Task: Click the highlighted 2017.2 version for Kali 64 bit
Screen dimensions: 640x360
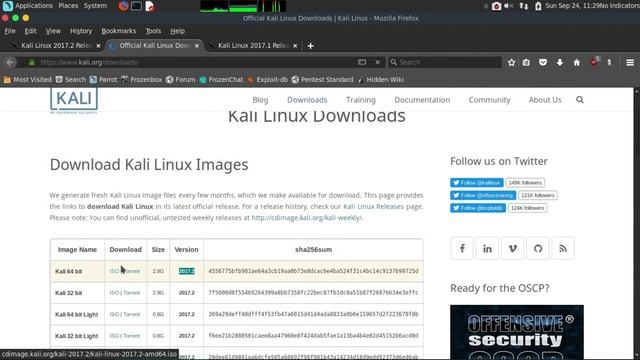Action: click(187, 271)
